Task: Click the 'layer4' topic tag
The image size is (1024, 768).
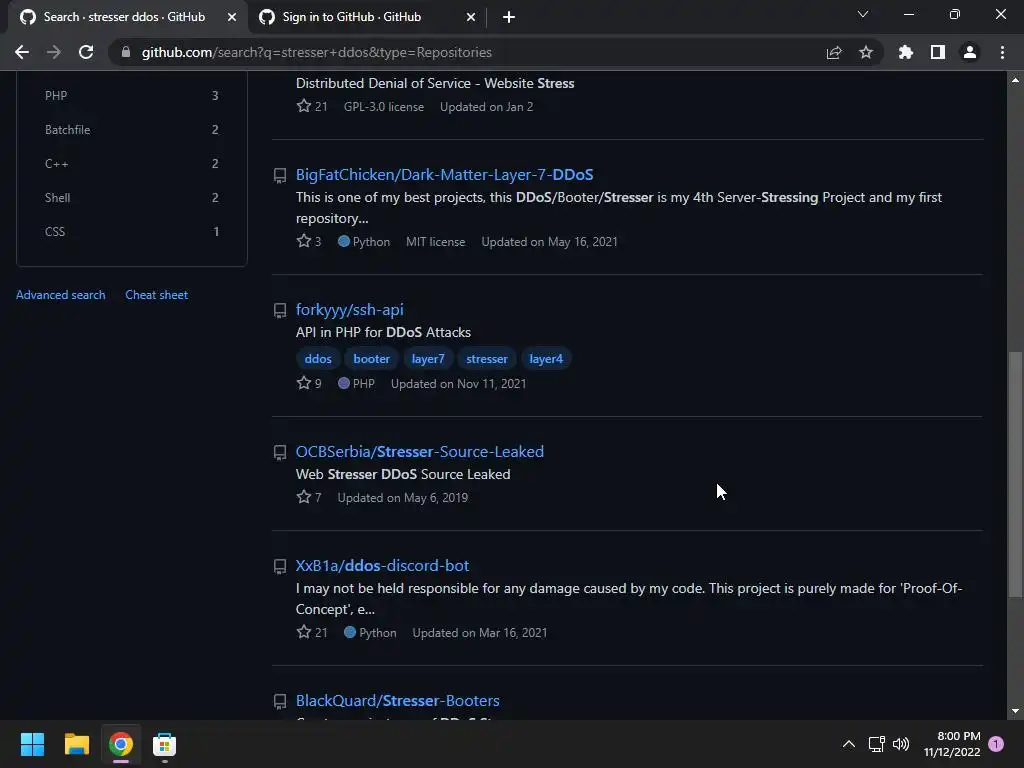Action: tap(546, 359)
